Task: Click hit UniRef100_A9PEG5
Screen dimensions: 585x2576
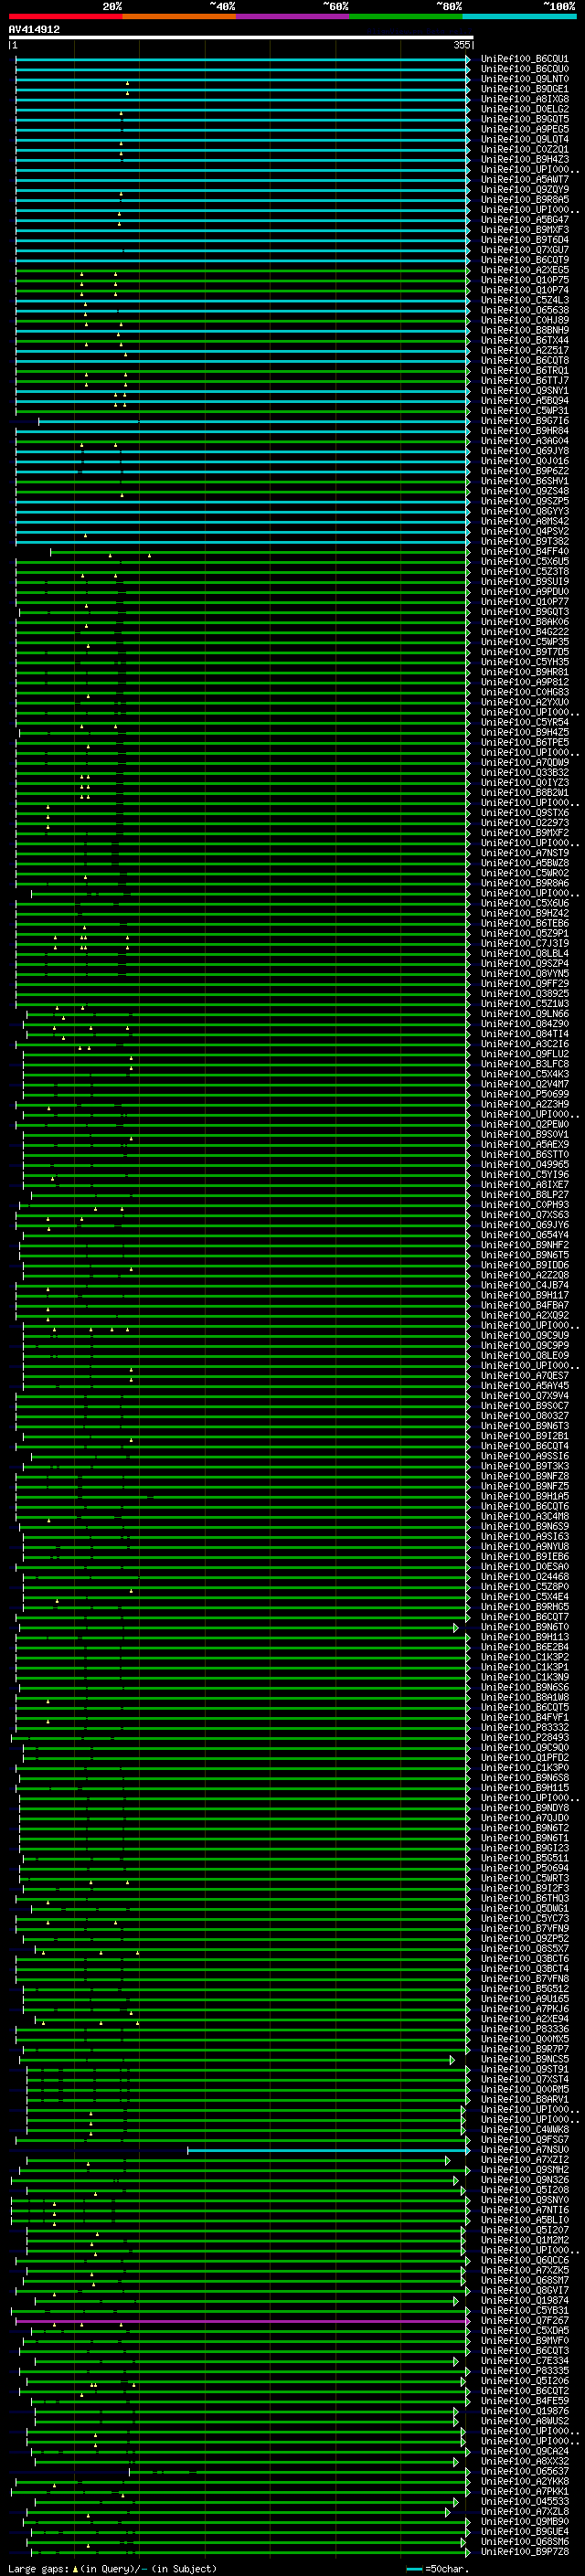Action: [x=525, y=129]
